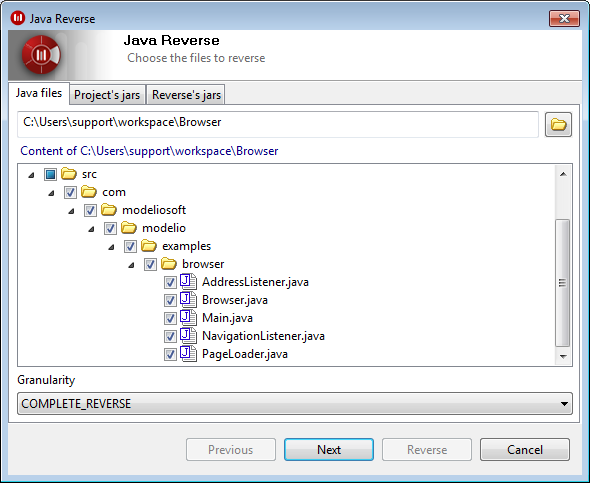Click the Browser.java file icon
The height and width of the screenshot is (486, 592).
[188, 300]
